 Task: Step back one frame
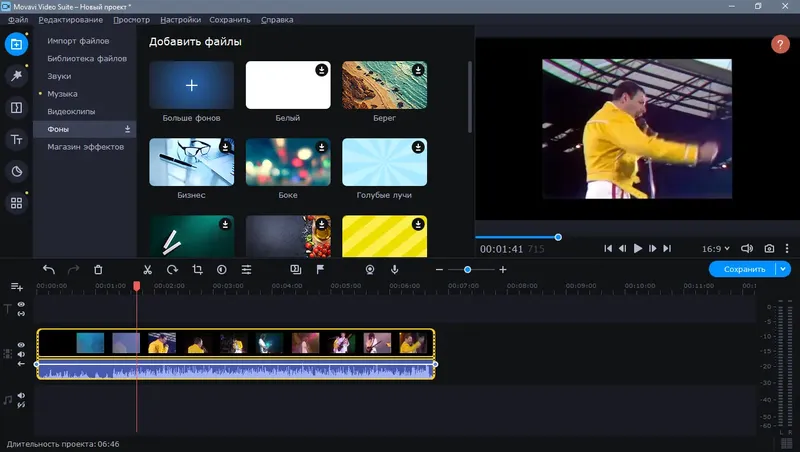(622, 248)
